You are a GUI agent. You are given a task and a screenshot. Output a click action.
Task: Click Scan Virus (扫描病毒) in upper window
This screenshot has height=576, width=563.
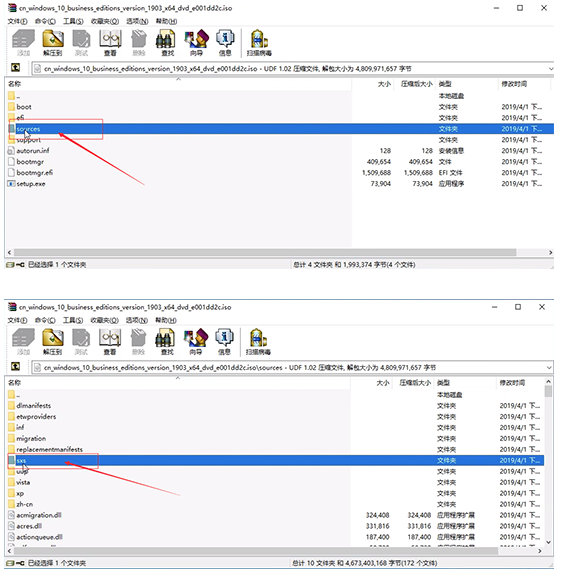tap(259, 43)
